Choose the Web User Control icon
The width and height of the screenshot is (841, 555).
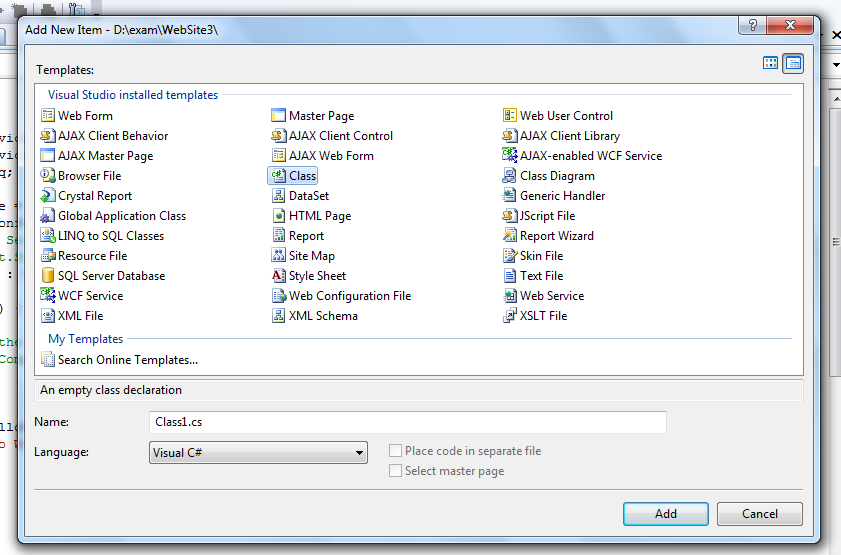click(510, 115)
